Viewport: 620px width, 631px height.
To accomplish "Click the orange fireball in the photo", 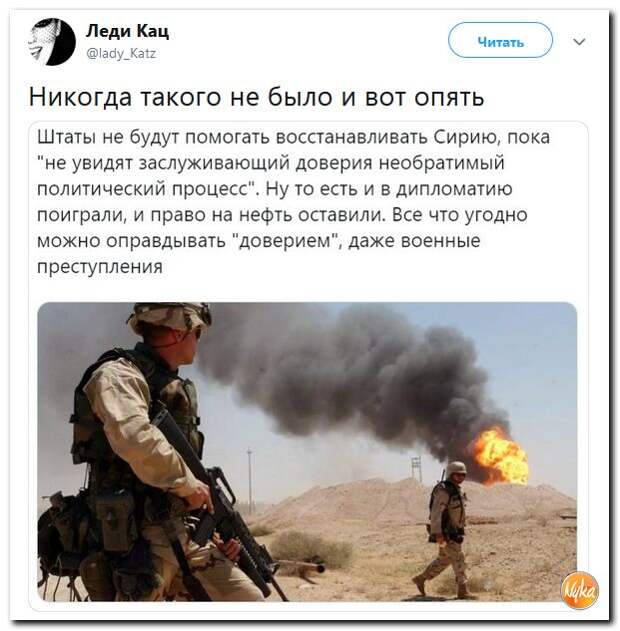I will (x=500, y=457).
